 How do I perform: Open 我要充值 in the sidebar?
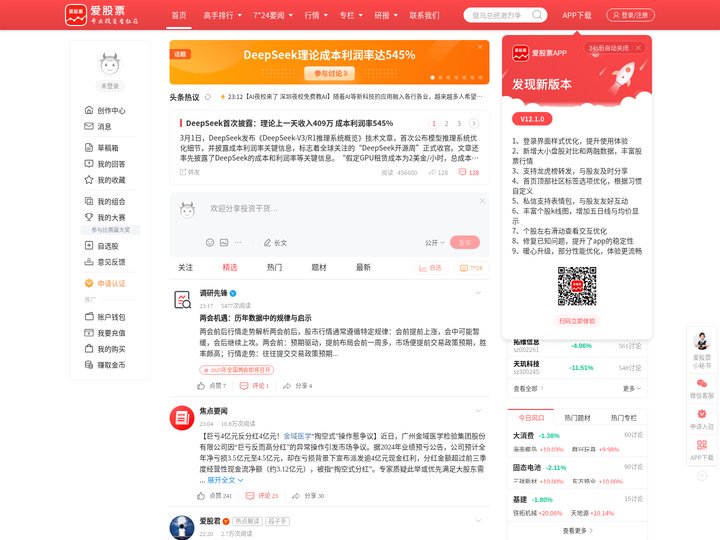click(x=105, y=333)
